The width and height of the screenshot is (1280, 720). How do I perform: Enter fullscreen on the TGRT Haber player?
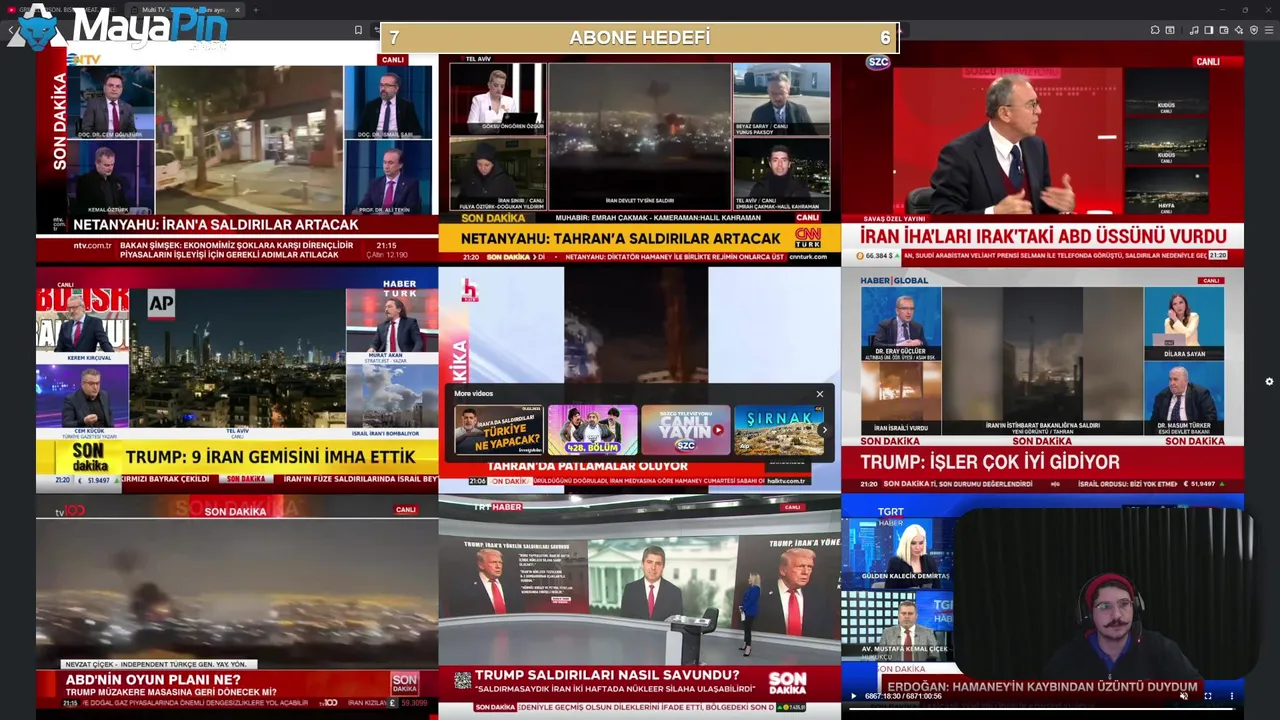[x=1208, y=696]
